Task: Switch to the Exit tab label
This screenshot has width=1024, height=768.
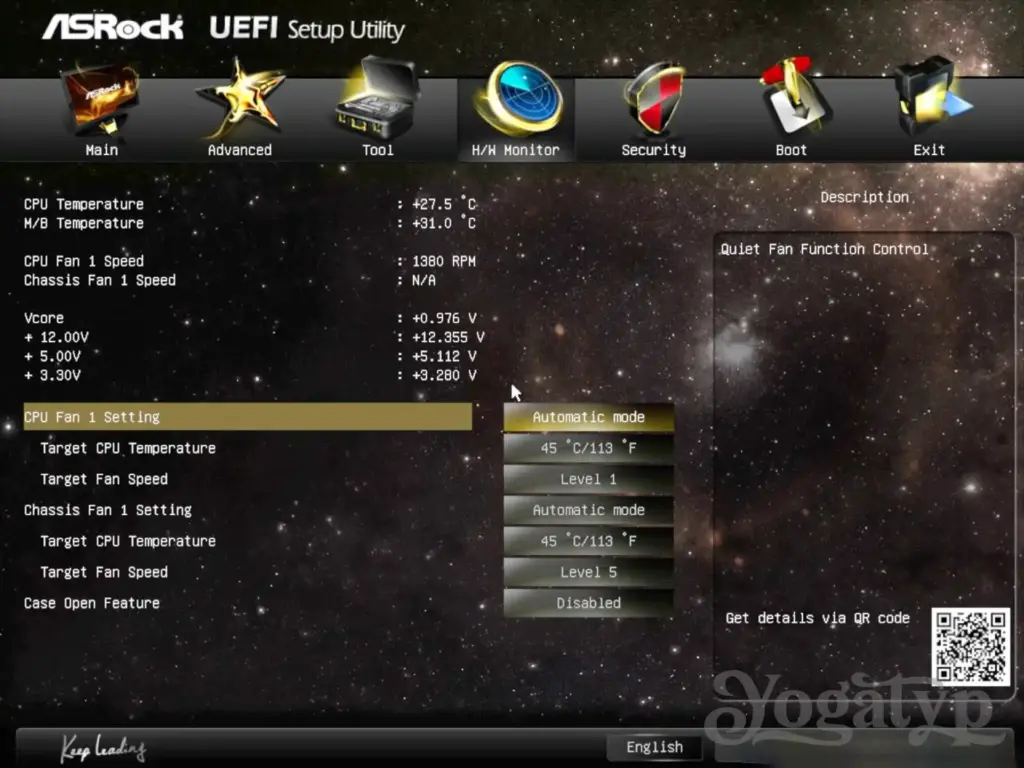Action: tap(929, 150)
